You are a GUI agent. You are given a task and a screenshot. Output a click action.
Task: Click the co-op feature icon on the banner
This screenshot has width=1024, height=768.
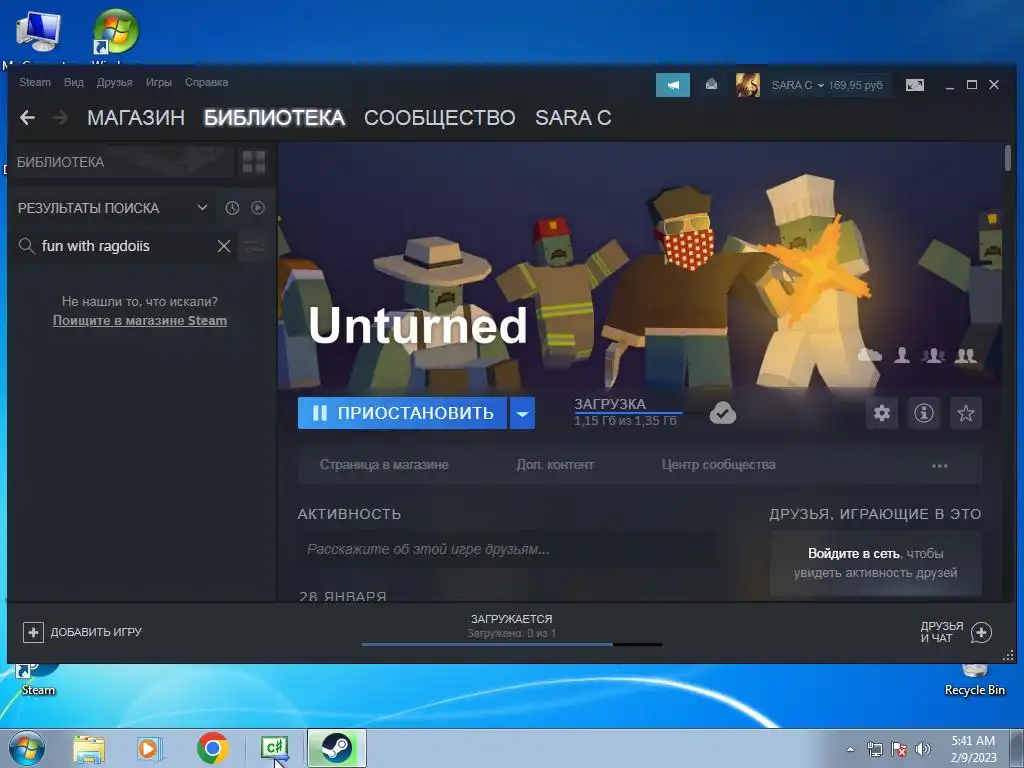[933, 355]
